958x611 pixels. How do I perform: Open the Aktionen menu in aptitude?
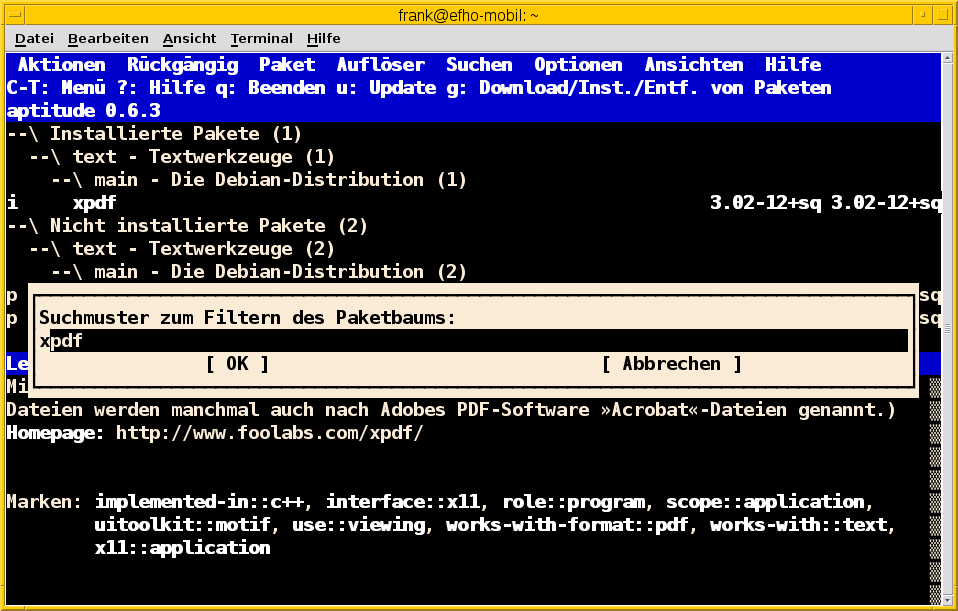[61, 64]
